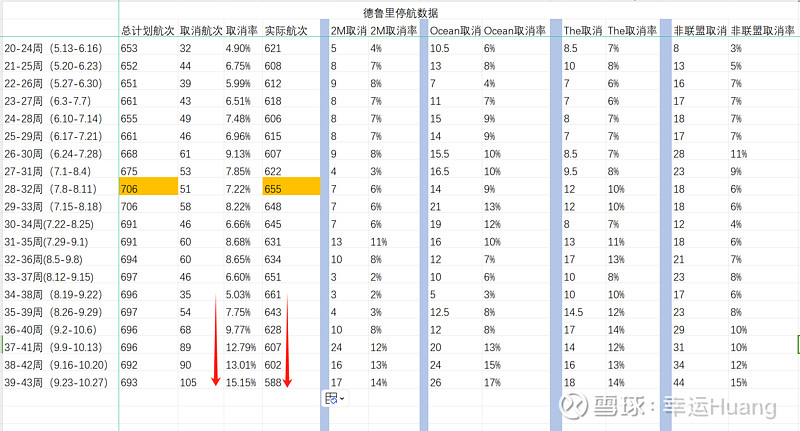Viewport: 800px width, 431px height.
Task: Click row label 30-34周(7.22-8.25)
Action: (x=49, y=224)
